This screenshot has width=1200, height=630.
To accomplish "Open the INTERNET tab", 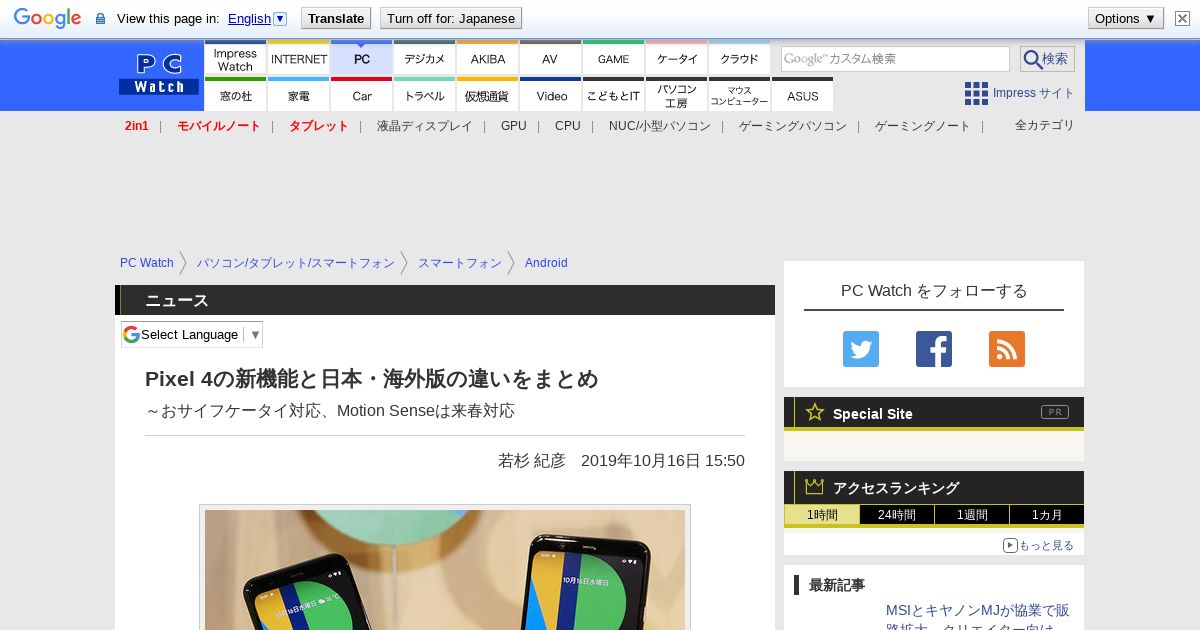I will [299, 59].
